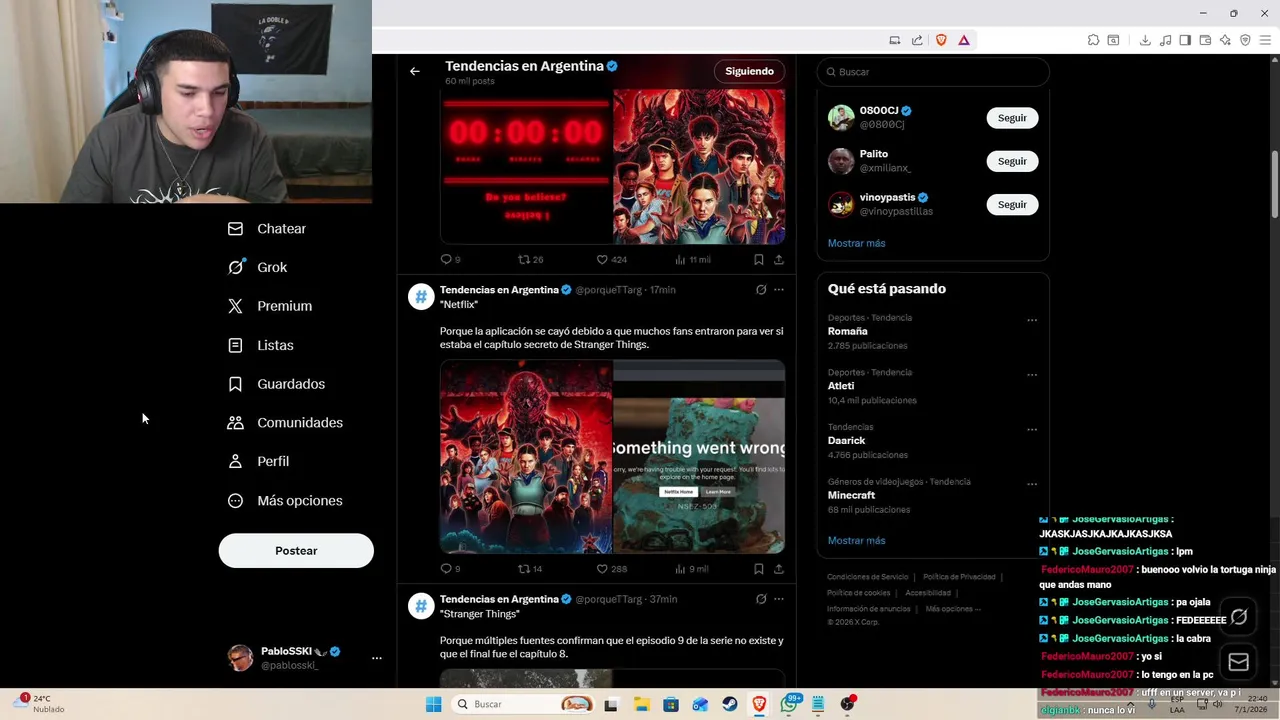Click the Buscar search field on X
1280x720 pixels.
(933, 72)
